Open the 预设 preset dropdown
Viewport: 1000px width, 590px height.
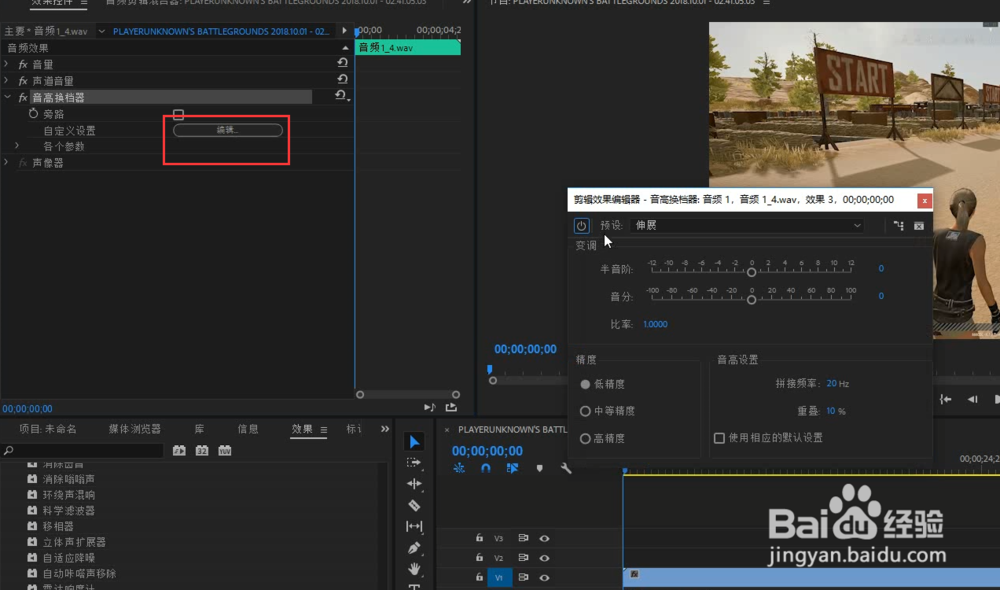pos(747,225)
